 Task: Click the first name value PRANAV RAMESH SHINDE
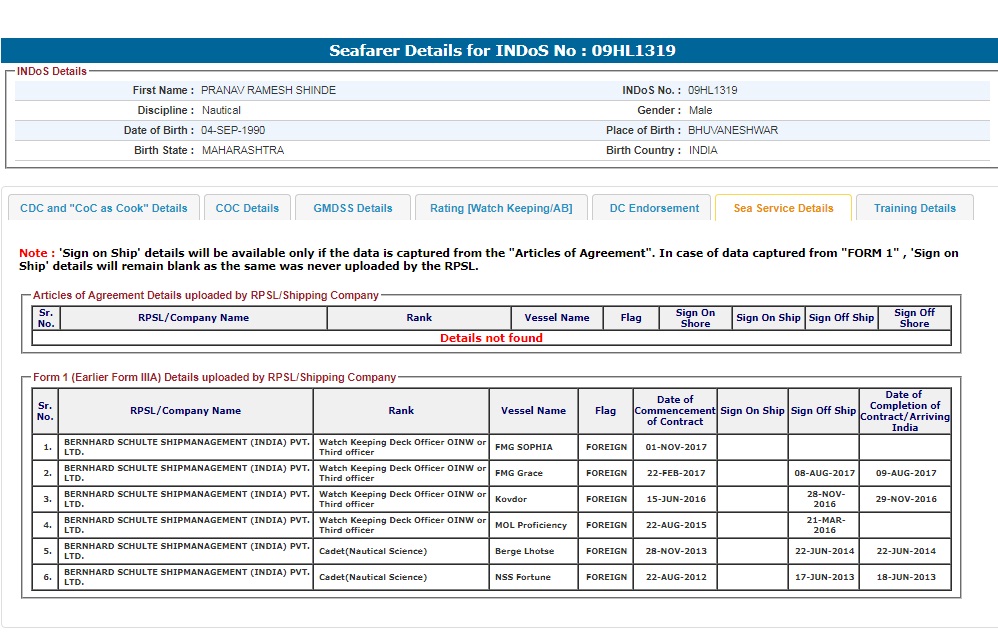[268, 90]
